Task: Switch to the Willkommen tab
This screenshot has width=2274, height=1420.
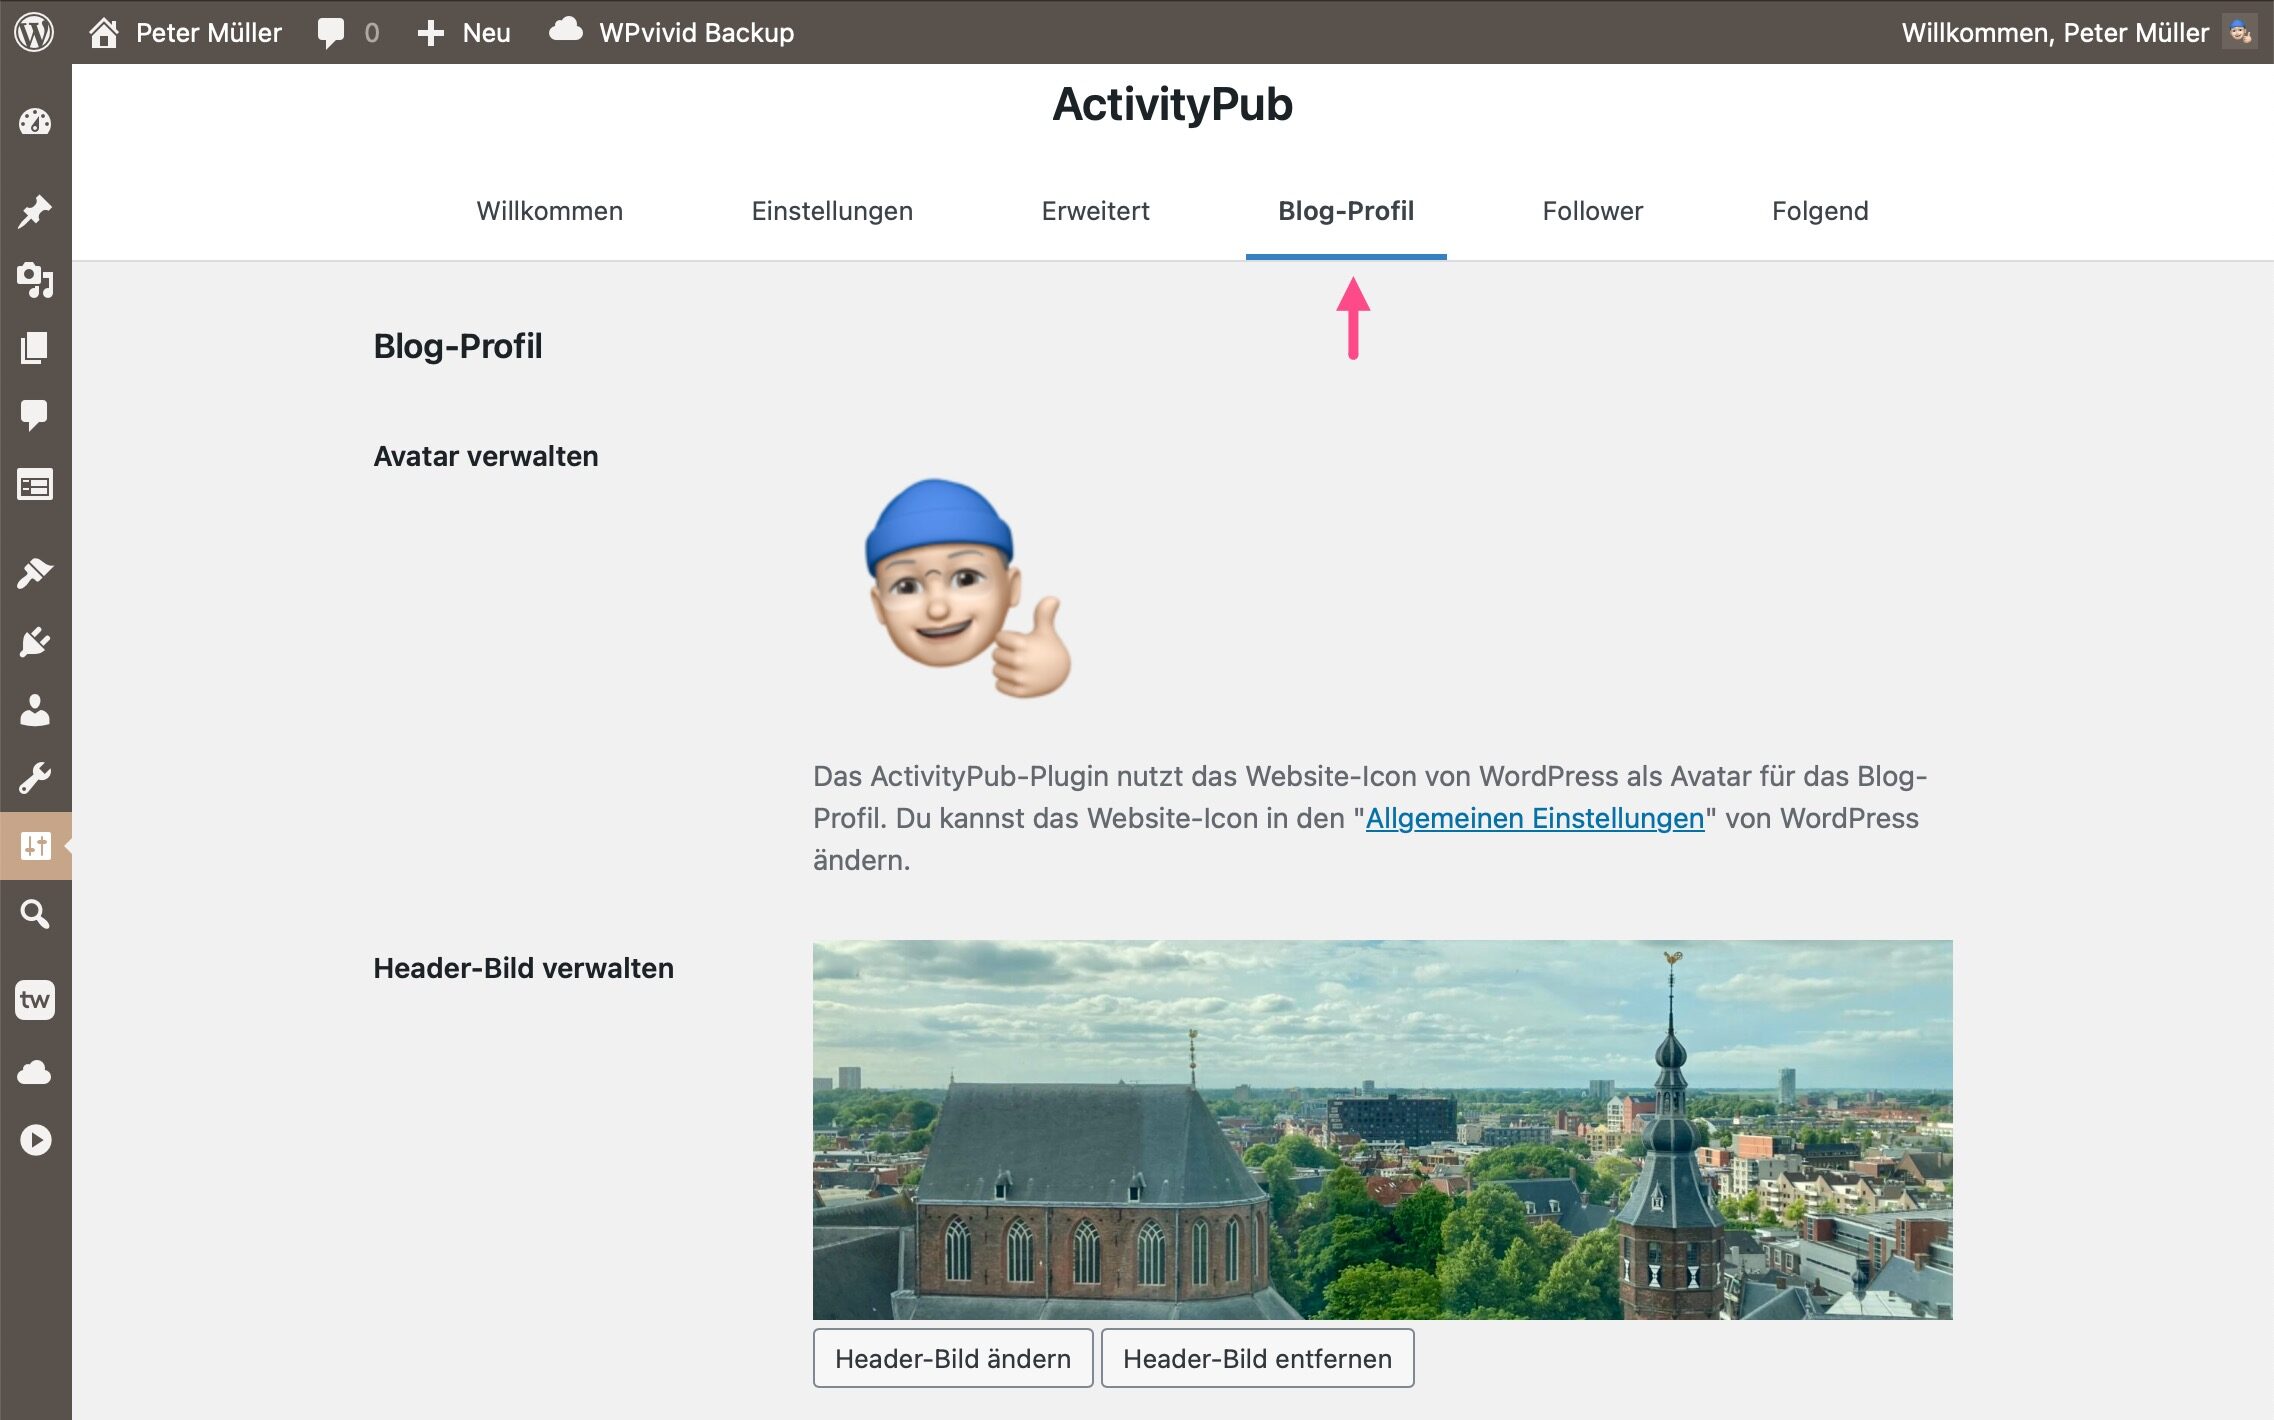Action: tap(549, 211)
